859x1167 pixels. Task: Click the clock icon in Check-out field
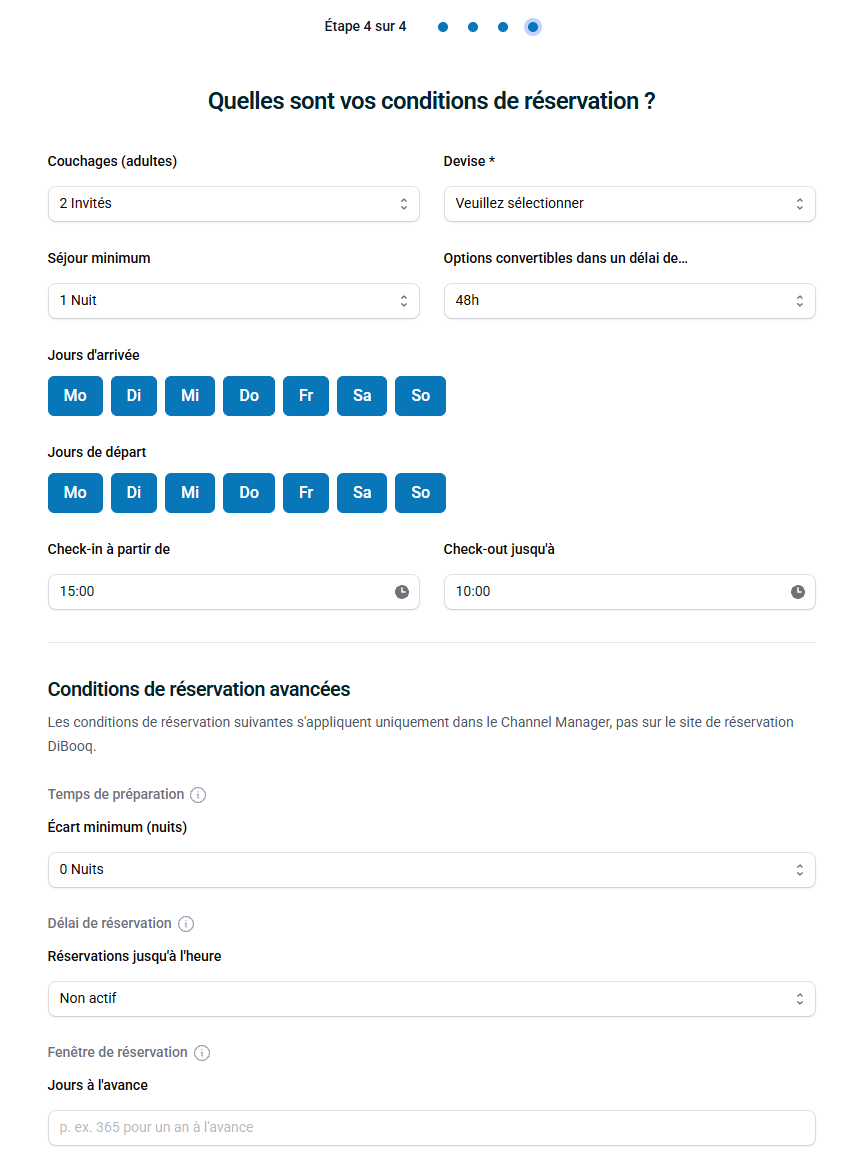coord(798,592)
